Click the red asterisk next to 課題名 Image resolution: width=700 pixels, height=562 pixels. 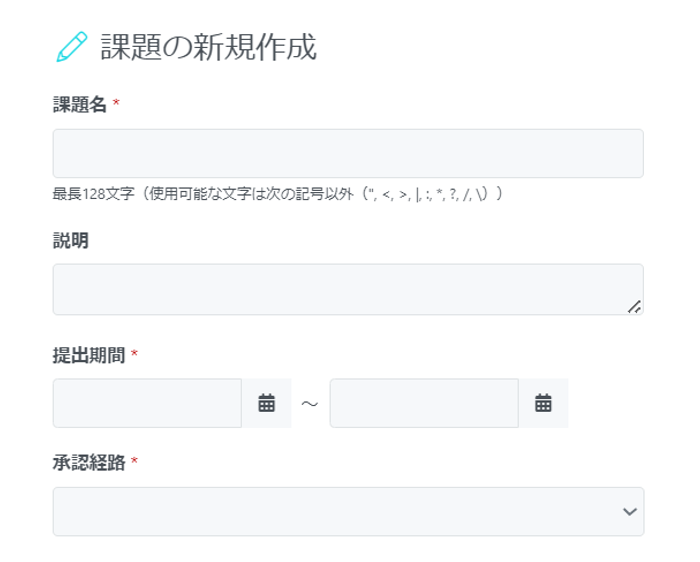coord(116,103)
